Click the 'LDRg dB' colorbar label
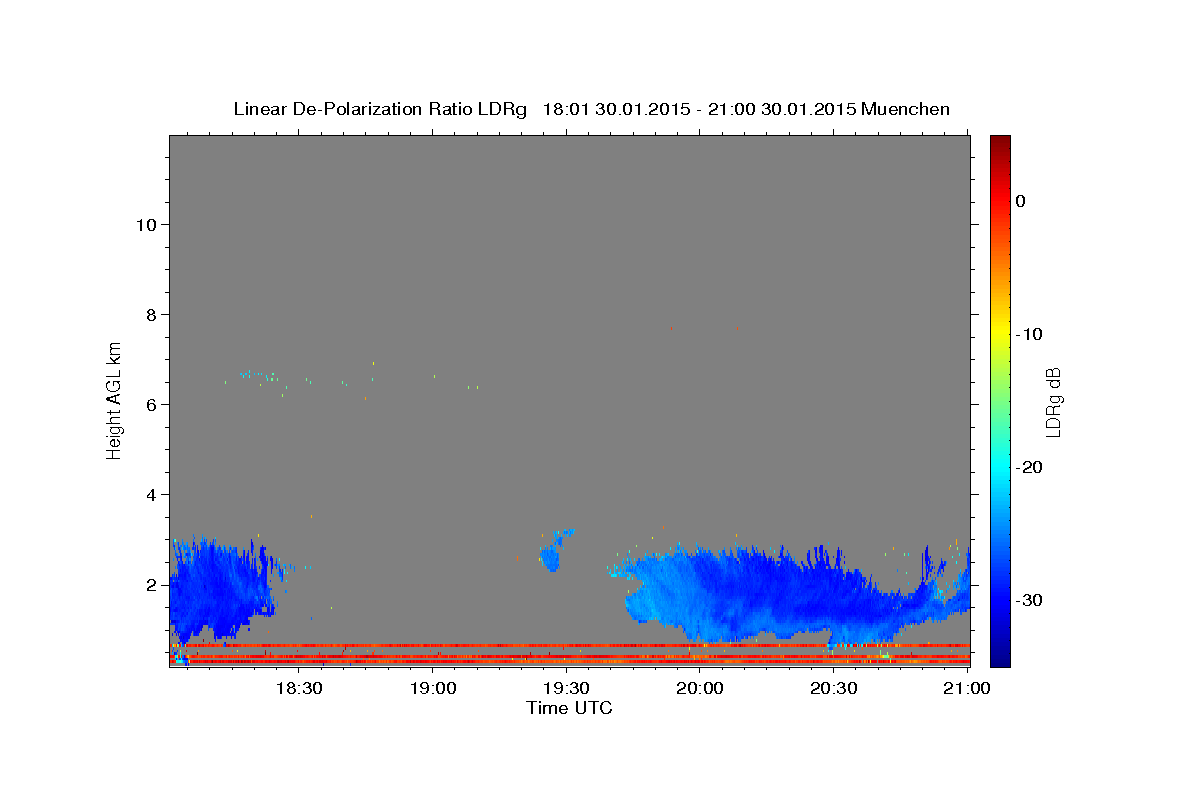 pyautogui.click(x=1053, y=401)
